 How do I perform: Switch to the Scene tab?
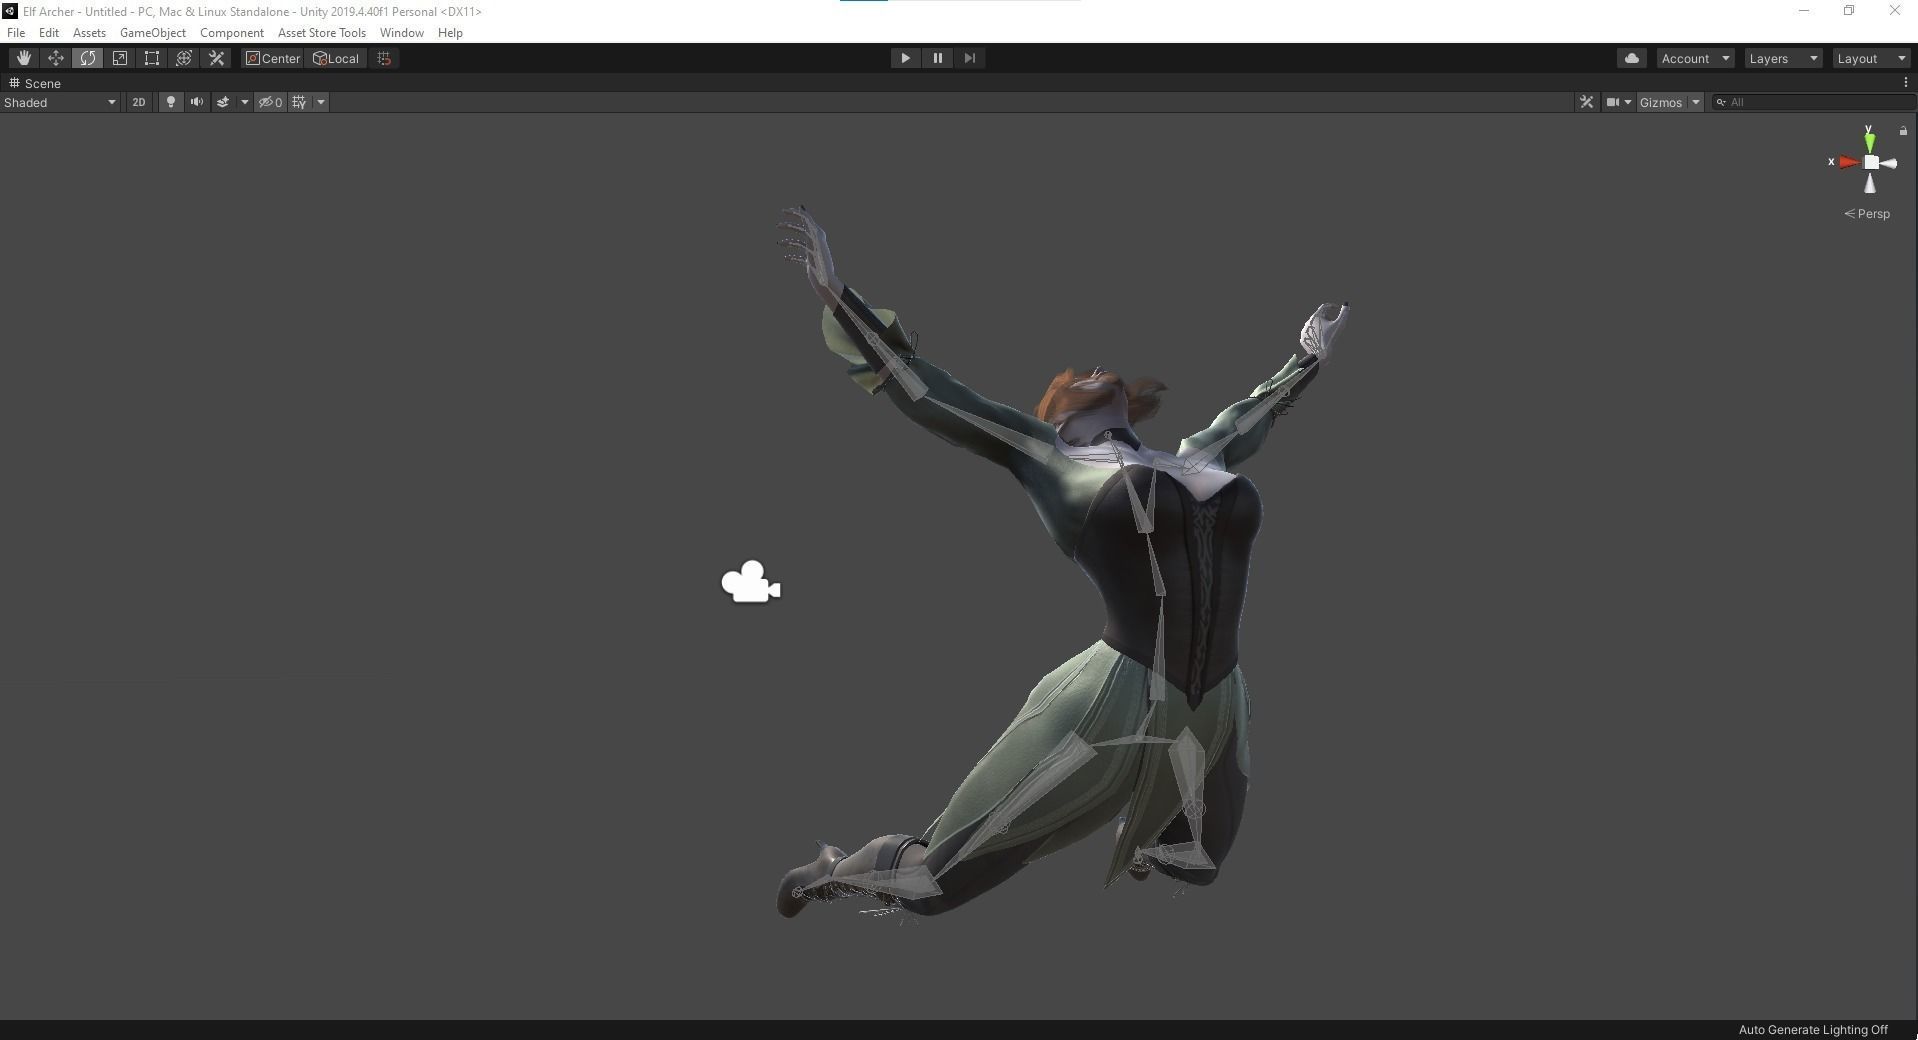click(x=35, y=83)
